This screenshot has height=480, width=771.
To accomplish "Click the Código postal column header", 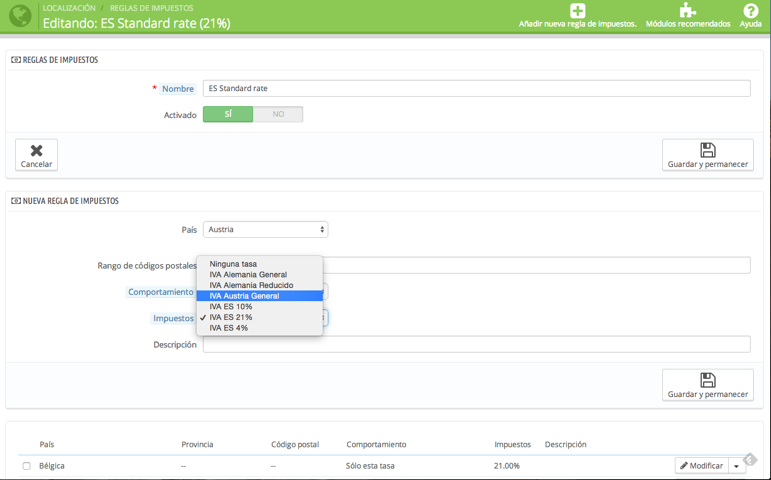I will click(295, 444).
